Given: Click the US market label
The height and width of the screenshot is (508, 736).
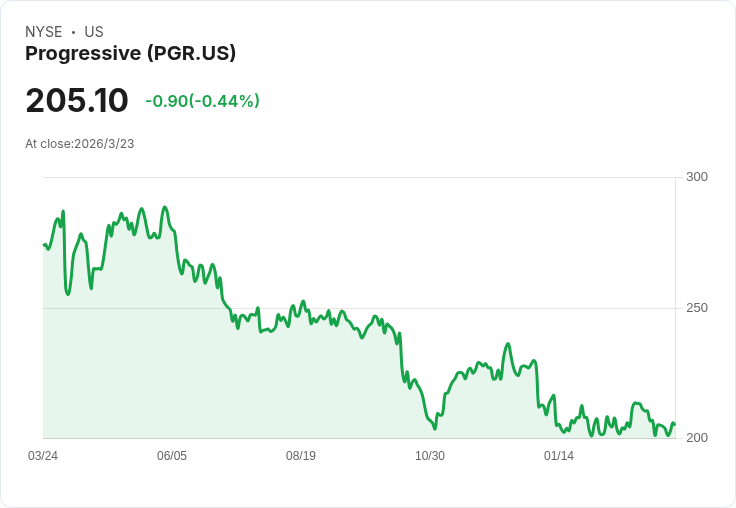Looking at the screenshot, I should point(94,32).
